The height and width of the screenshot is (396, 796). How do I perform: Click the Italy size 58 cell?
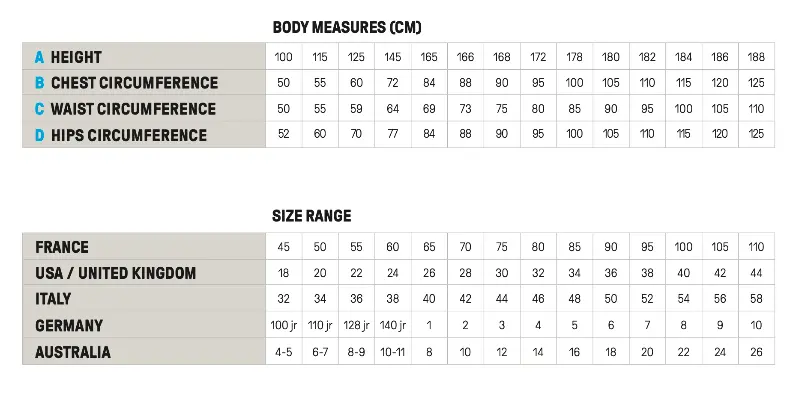[756, 299]
